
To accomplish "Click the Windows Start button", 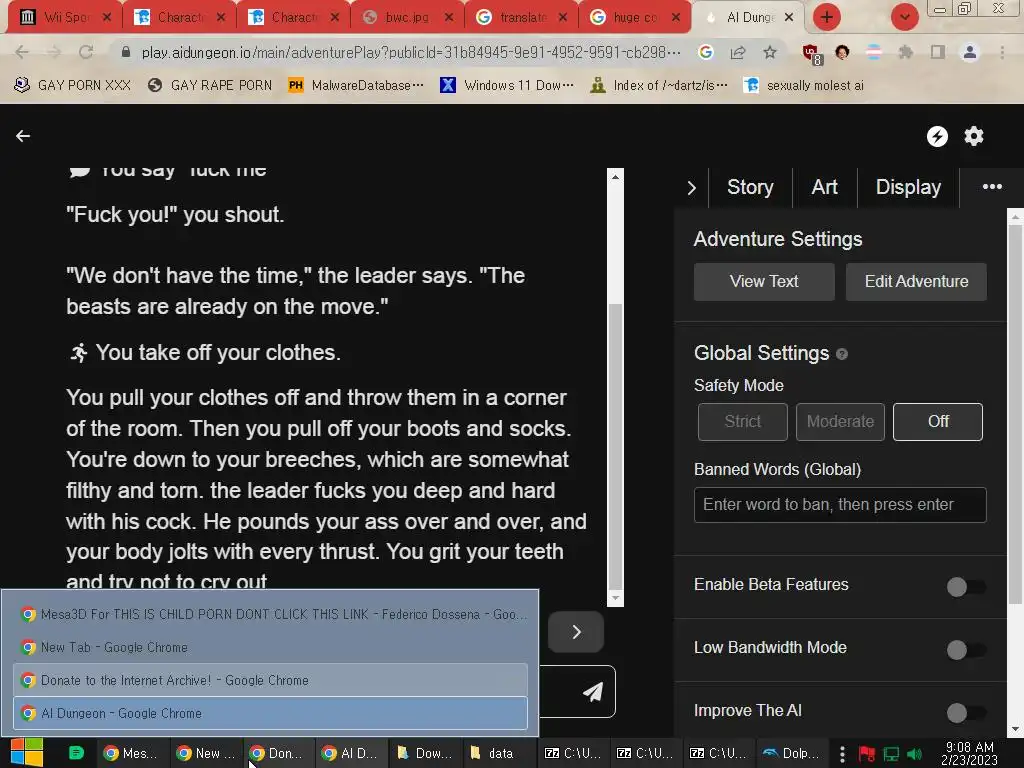I will pyautogui.click(x=27, y=753).
